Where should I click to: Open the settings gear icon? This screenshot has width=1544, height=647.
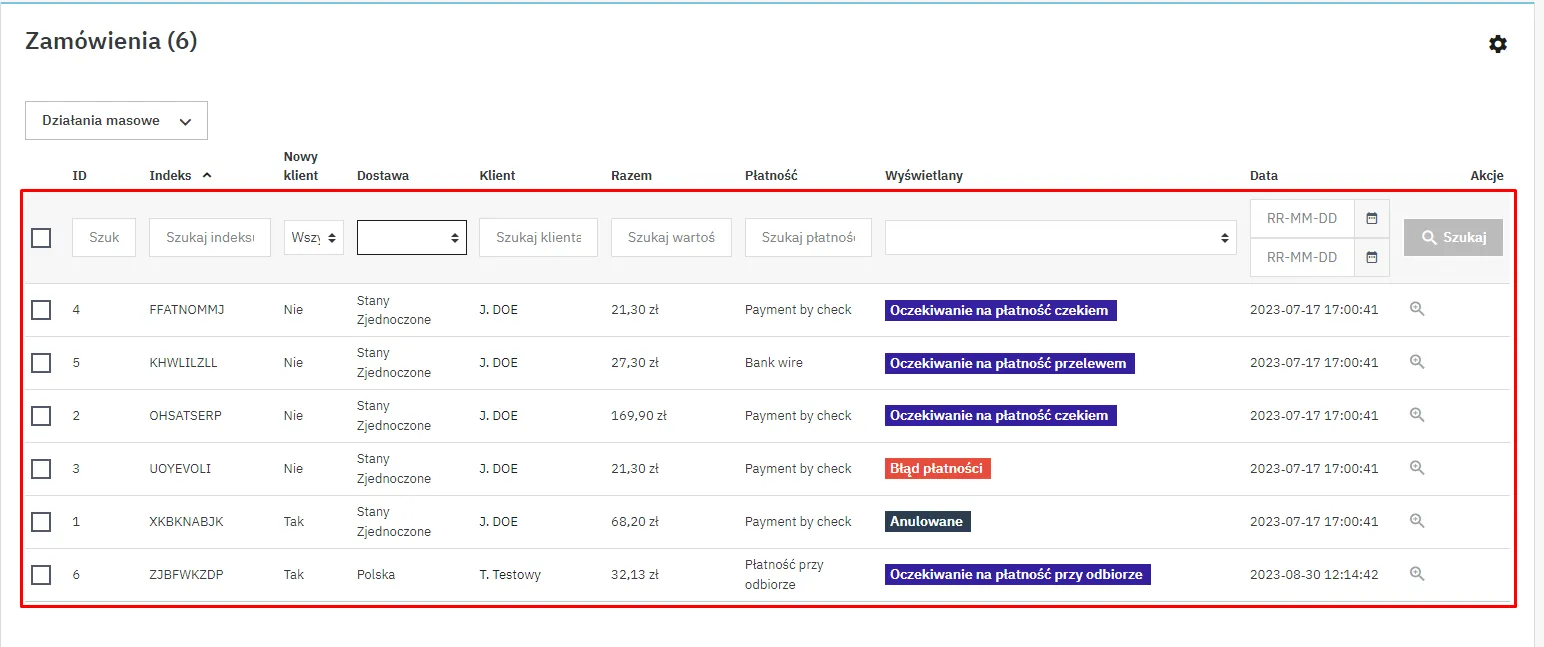[x=1497, y=44]
